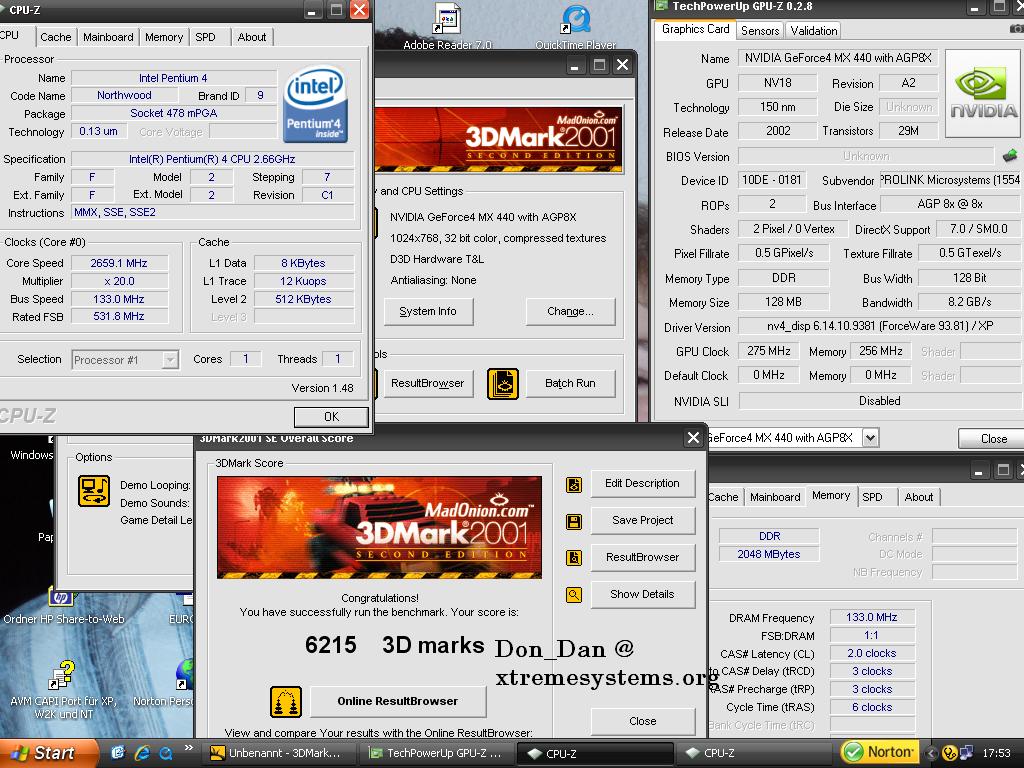Click the ResultBrowser button in 3DMark main window
This screenshot has width=1024, height=768.
pos(428,383)
